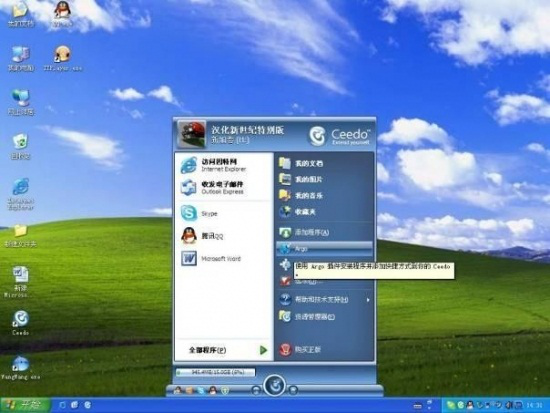Click the green tray icon
The height and width of the screenshot is (413, 550).
451,406
